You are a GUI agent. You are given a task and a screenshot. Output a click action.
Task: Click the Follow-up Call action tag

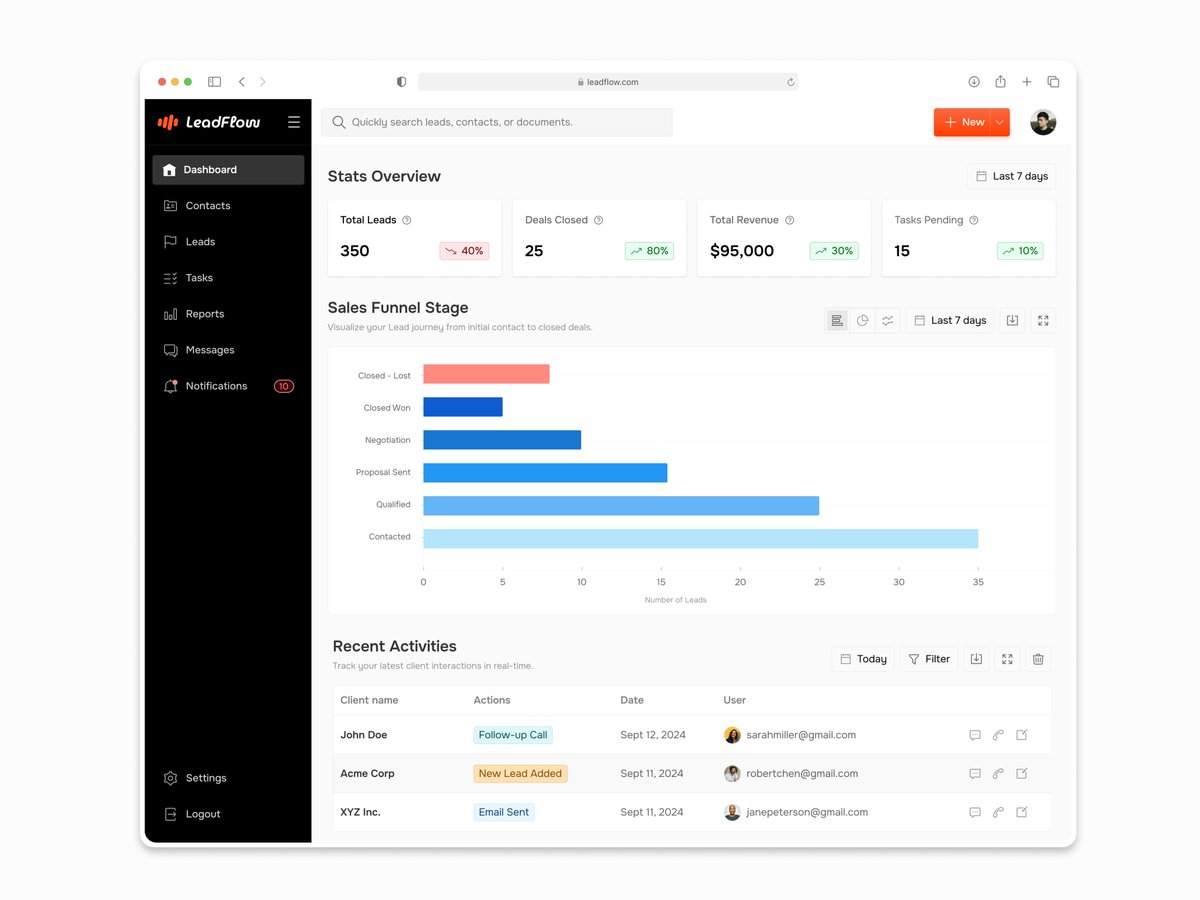pos(513,735)
